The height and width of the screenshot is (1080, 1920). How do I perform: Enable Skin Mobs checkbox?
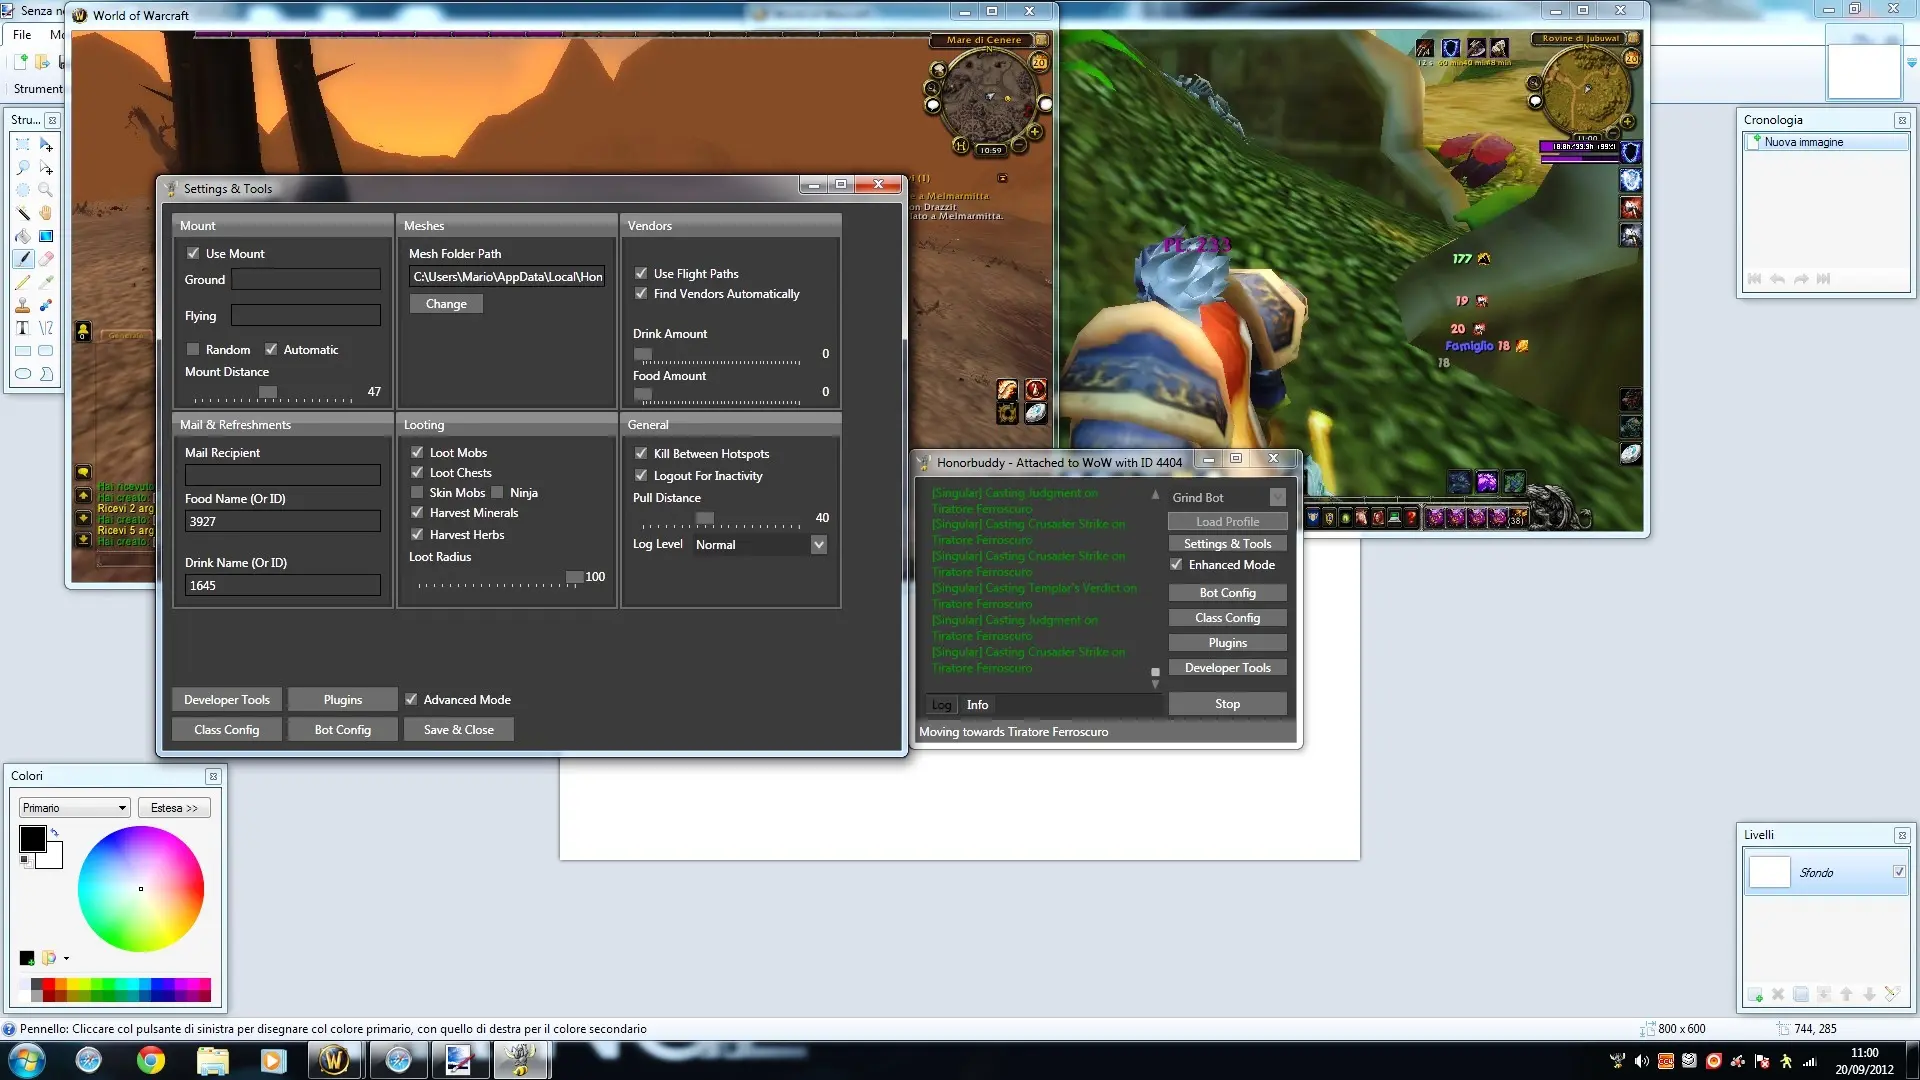click(417, 492)
